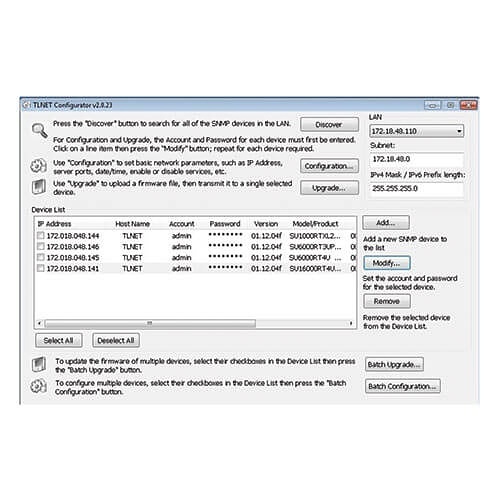Tick the checkbox for 172.018.048.145
500x500 pixels.
41,257
